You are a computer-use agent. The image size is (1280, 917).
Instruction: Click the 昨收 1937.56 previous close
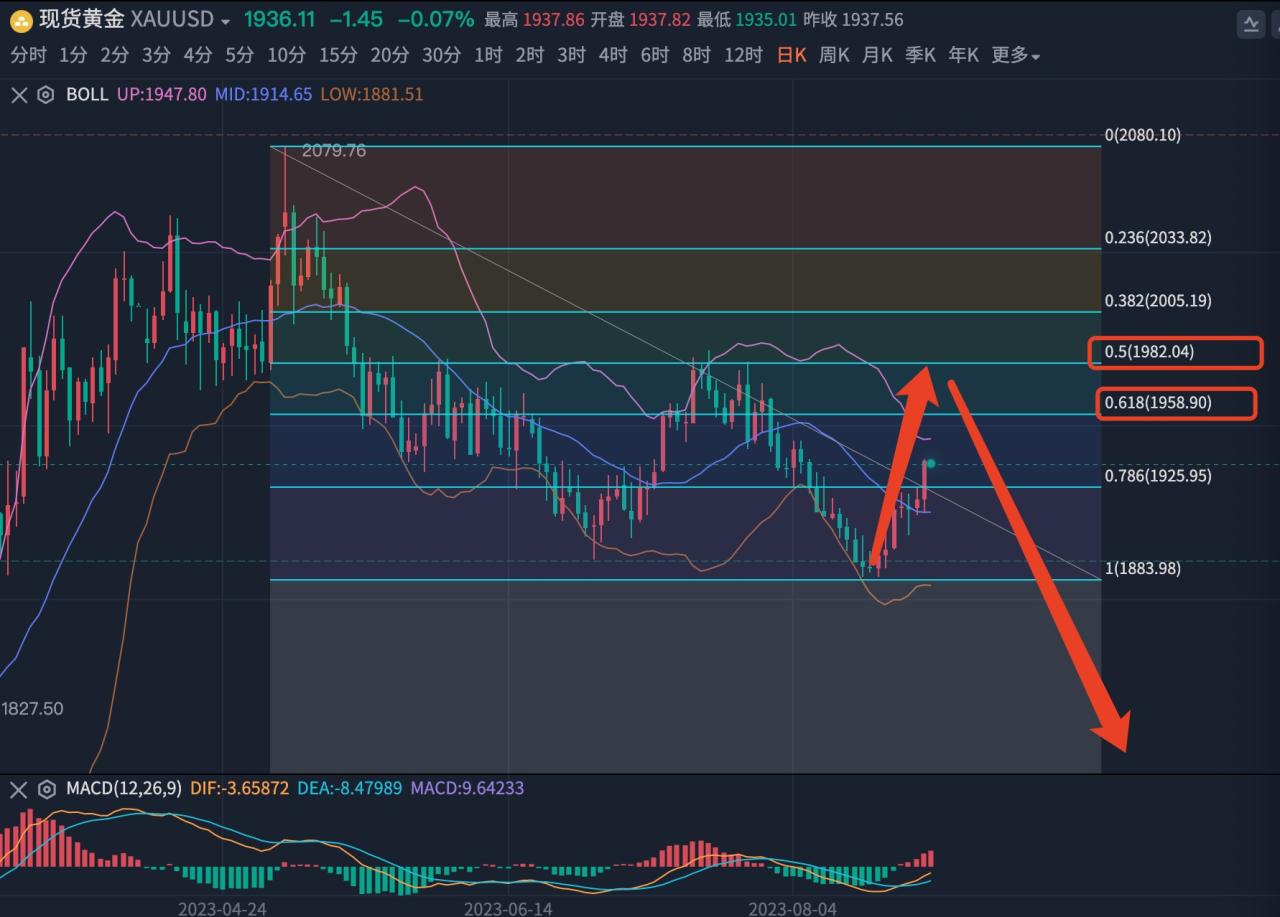(x=853, y=21)
